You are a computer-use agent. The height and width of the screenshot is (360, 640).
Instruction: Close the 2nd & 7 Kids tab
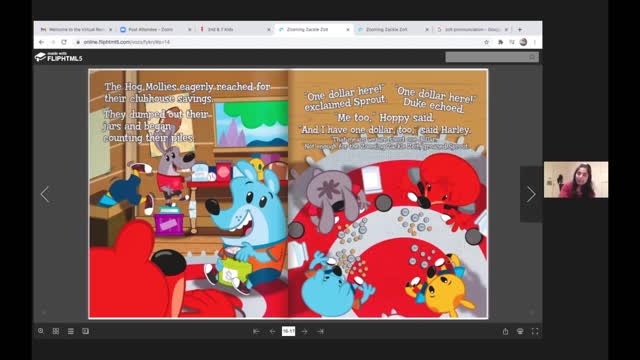tap(269, 29)
